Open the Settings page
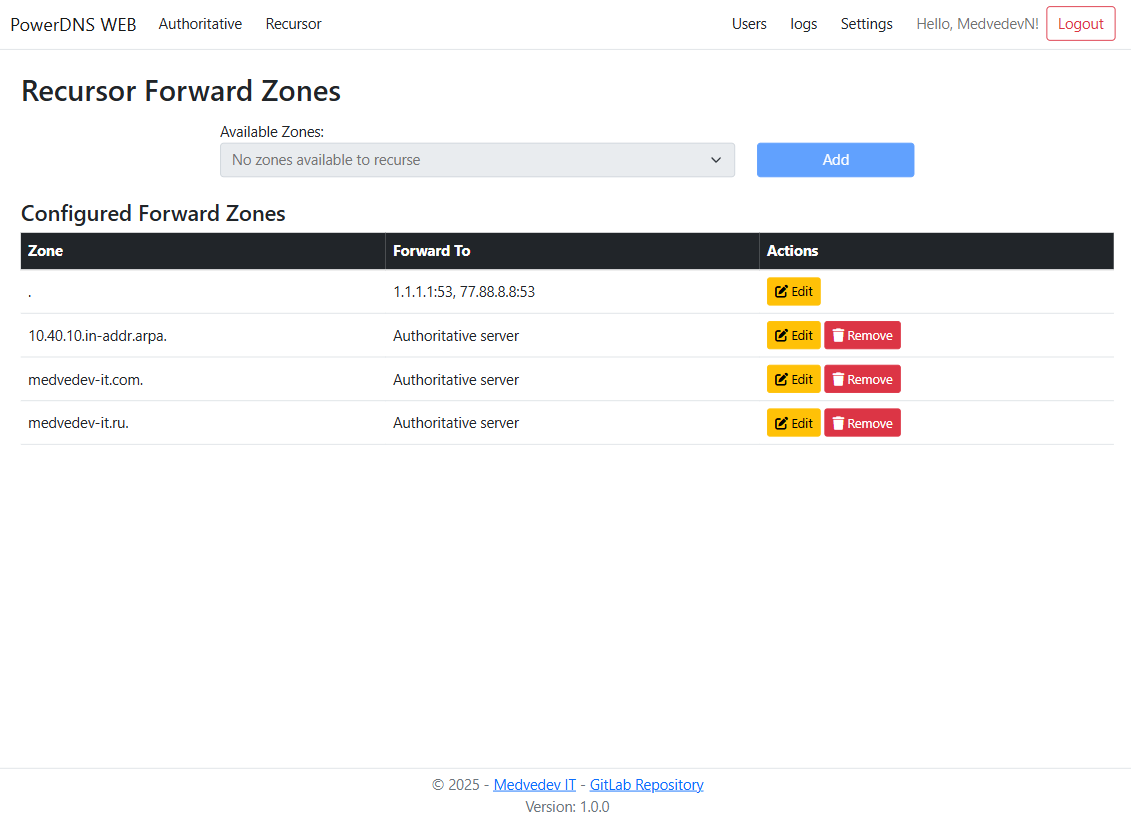Image resolution: width=1131 pixels, height=817 pixels. (866, 24)
